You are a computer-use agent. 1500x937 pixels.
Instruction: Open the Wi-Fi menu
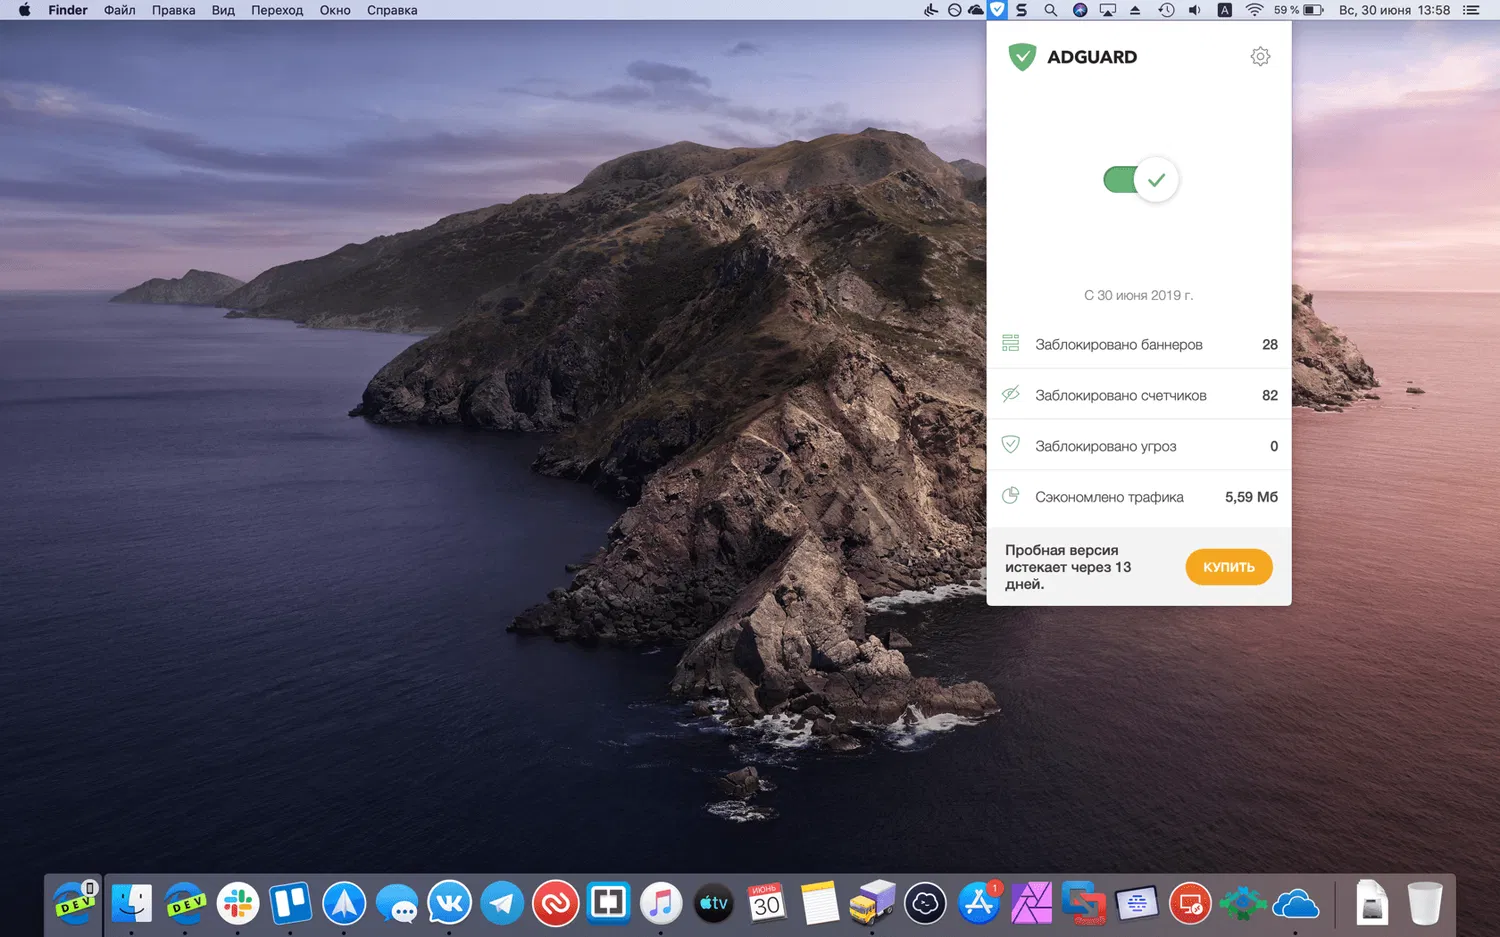point(1254,10)
